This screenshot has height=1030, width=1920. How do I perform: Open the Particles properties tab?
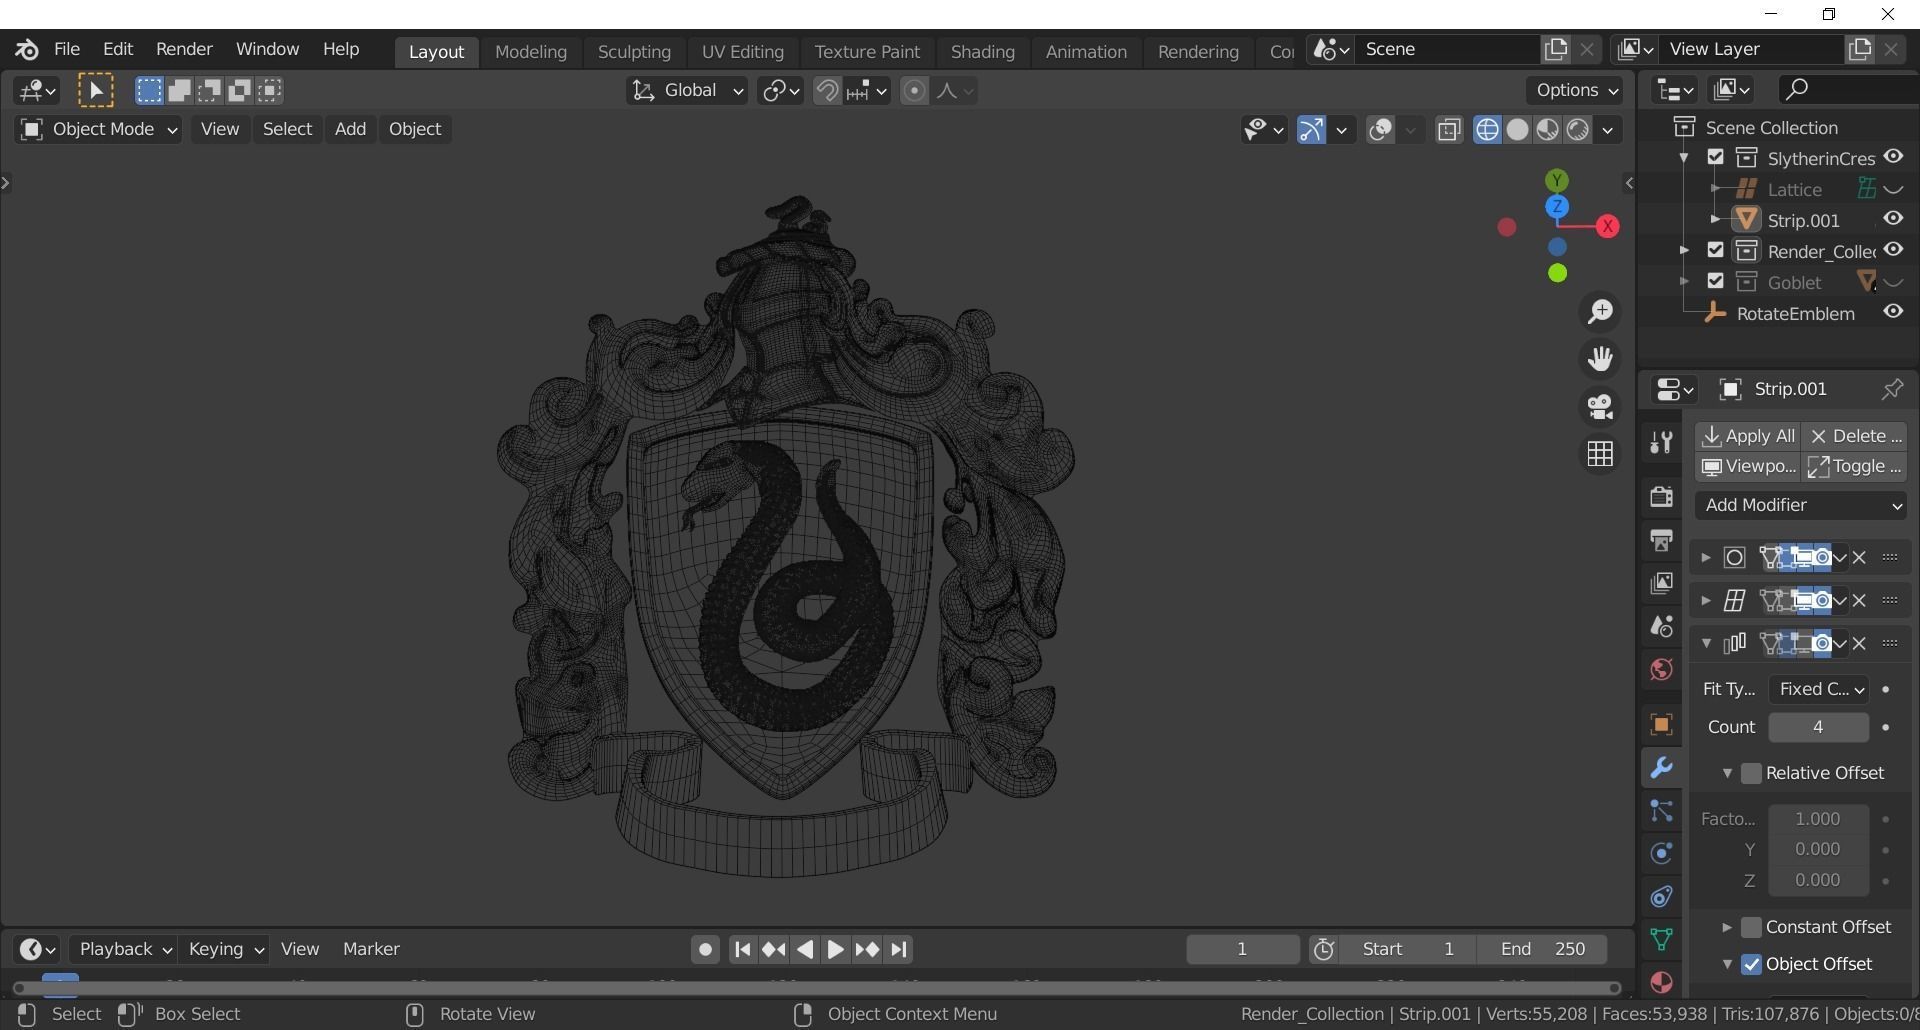pyautogui.click(x=1661, y=811)
